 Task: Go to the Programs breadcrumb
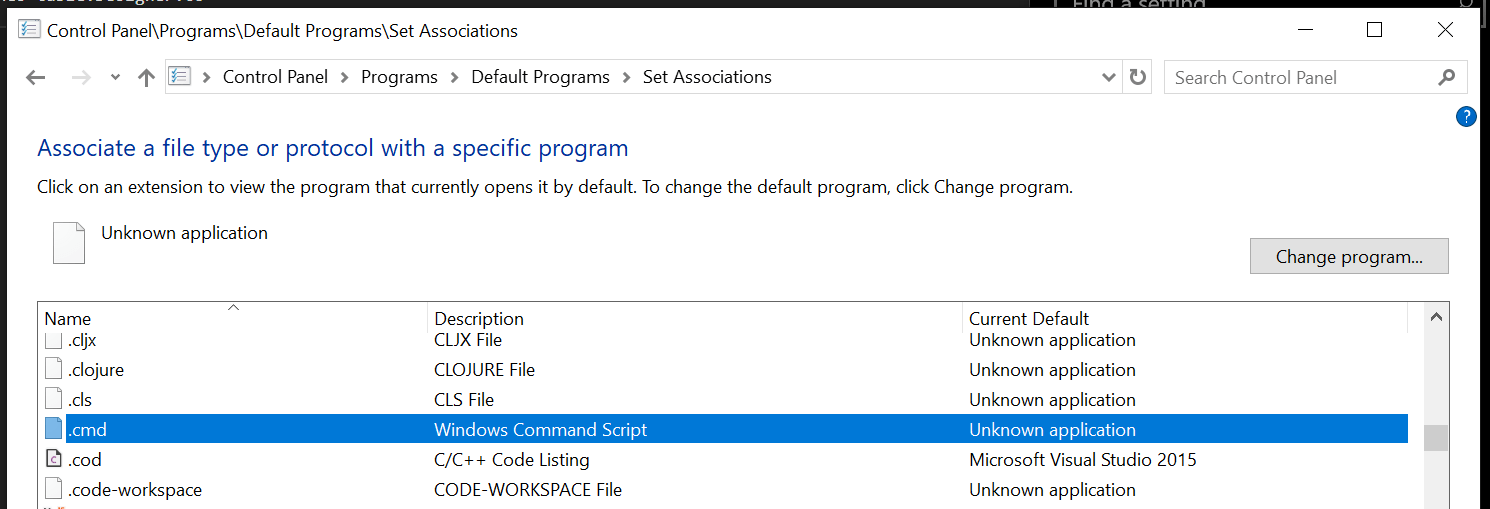coord(399,77)
